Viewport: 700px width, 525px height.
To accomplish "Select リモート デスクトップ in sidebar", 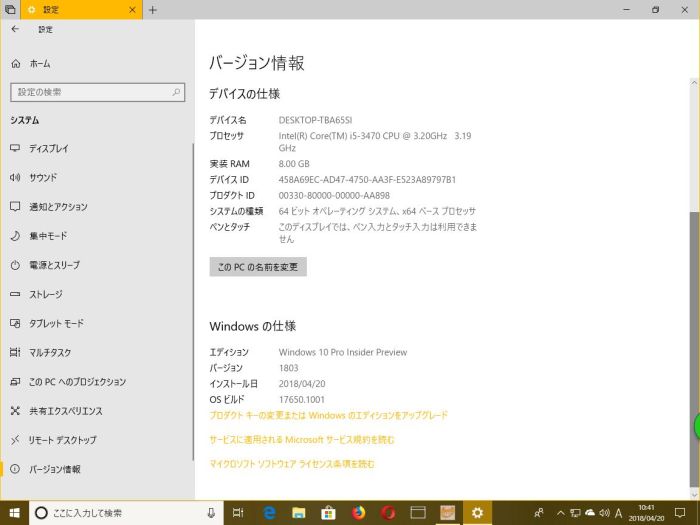I will [x=62, y=440].
